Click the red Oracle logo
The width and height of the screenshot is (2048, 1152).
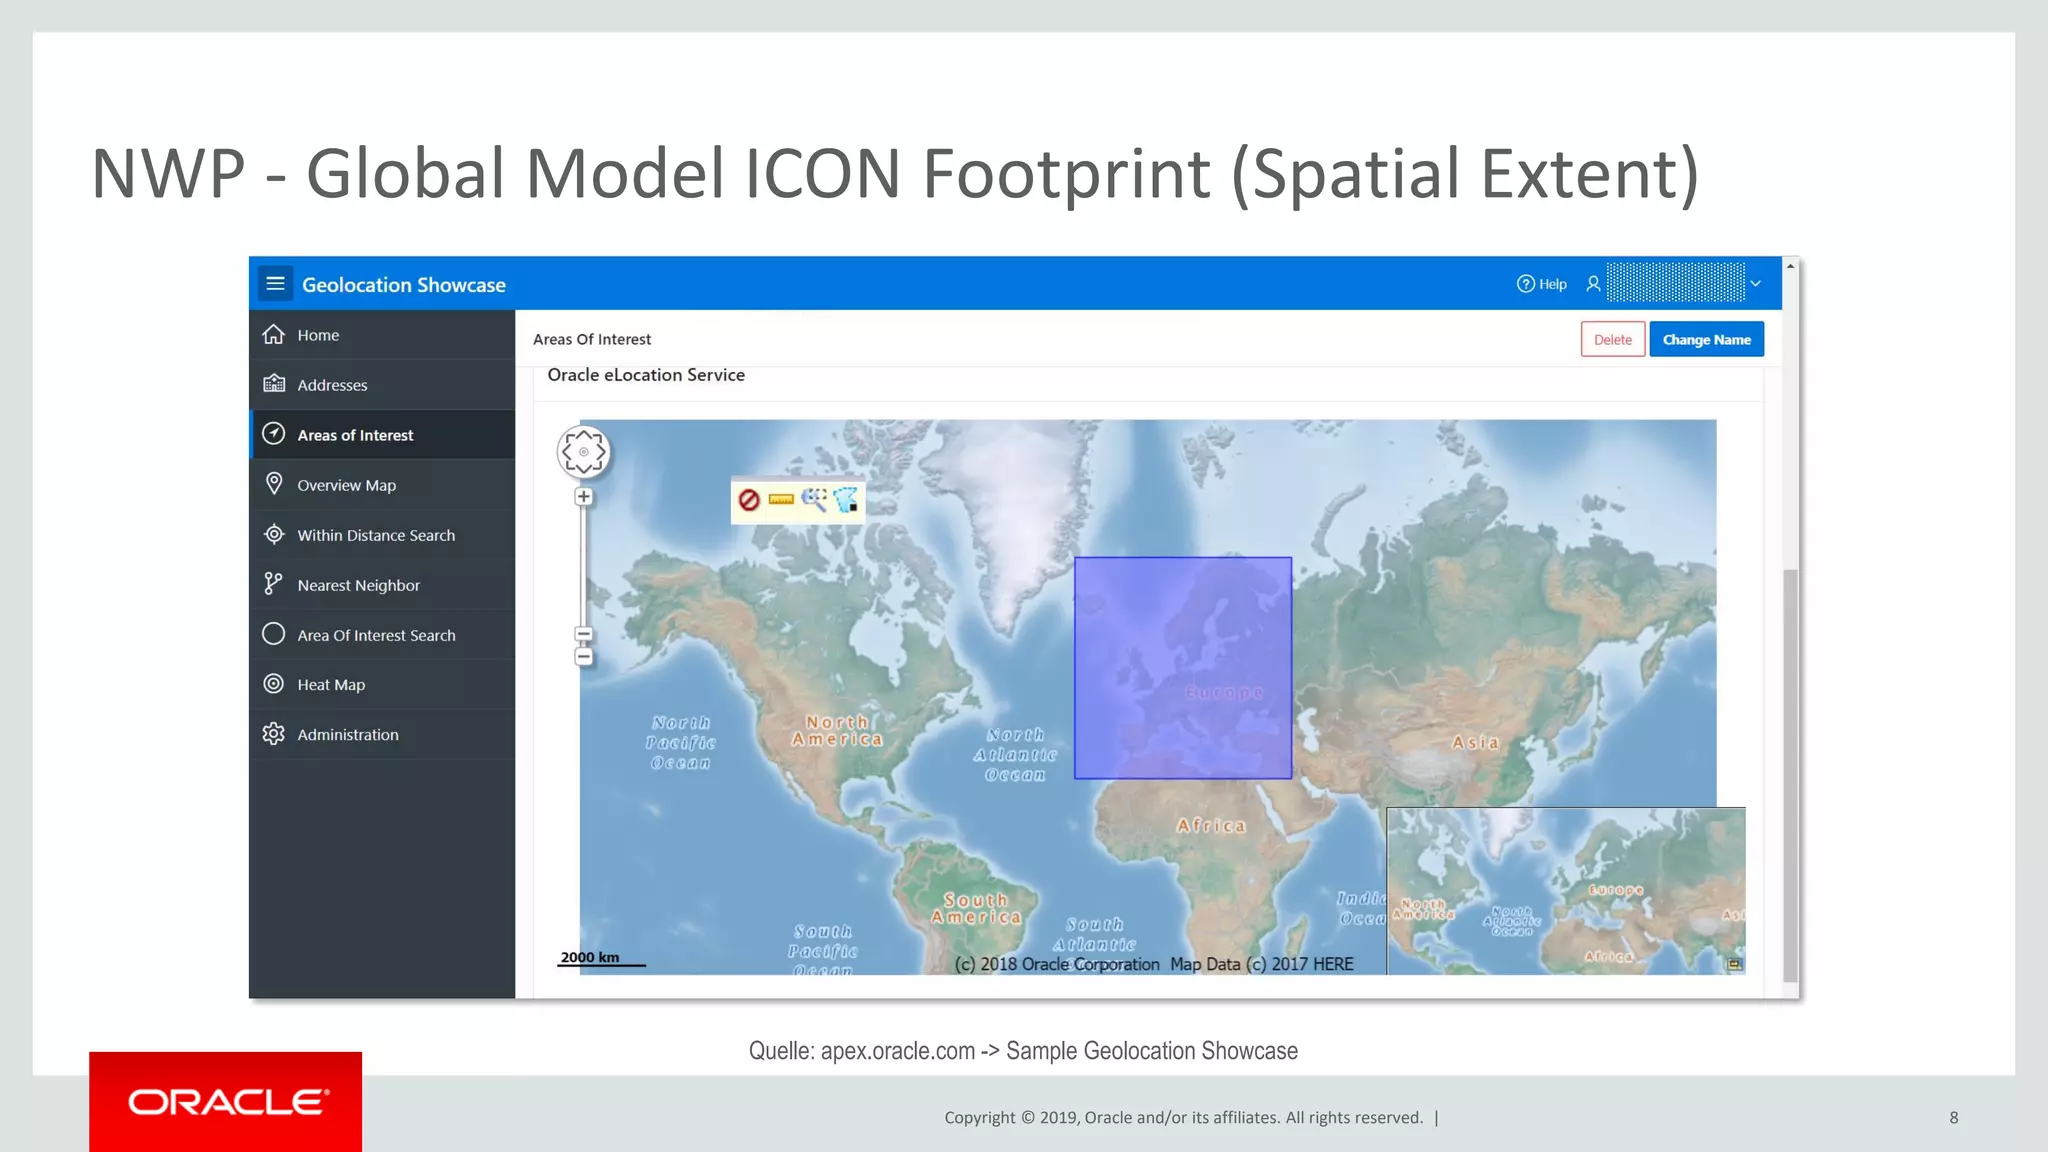coord(226,1102)
